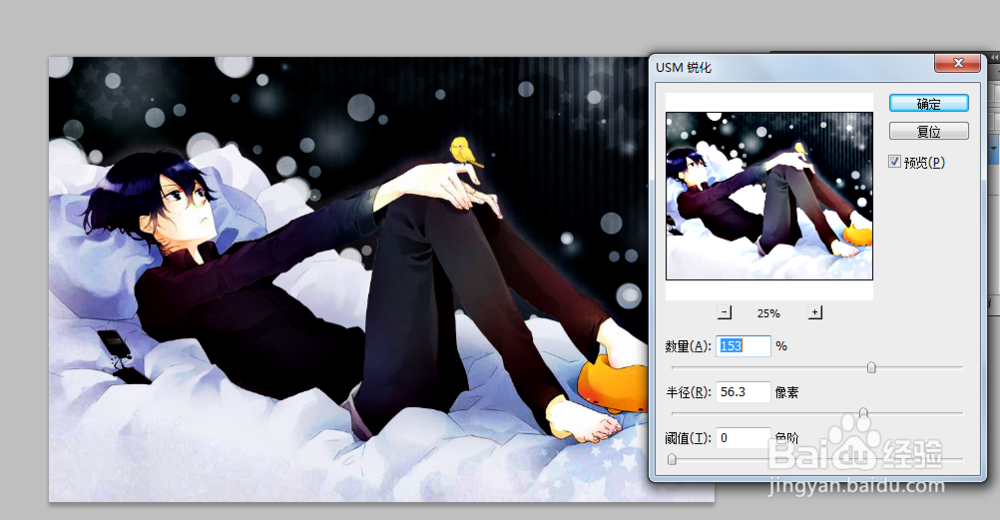
Task: Adjust the 半径 radius slider handle
Action: (864, 413)
